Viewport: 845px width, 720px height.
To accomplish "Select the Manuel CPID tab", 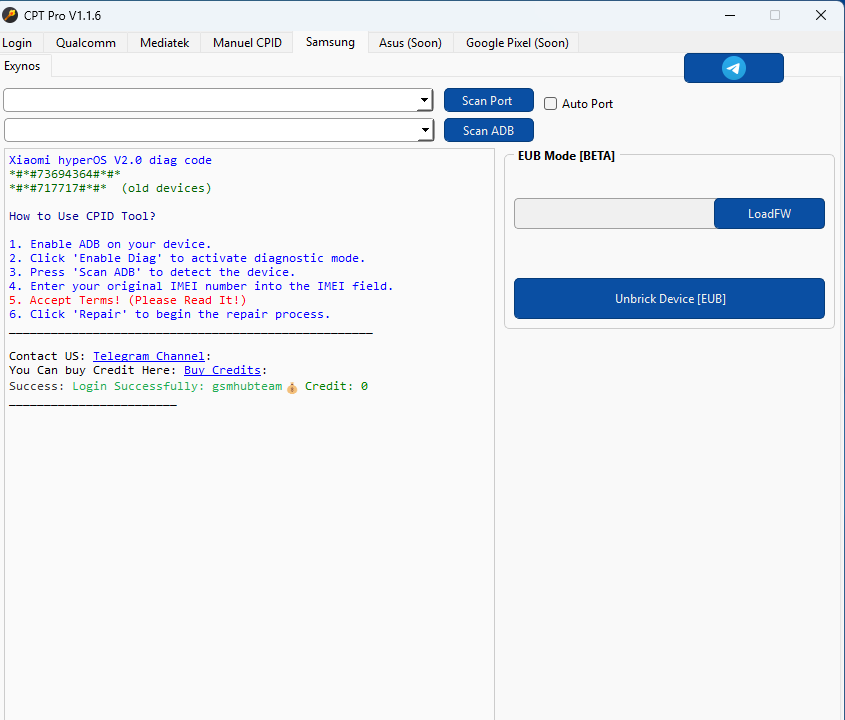I will [x=247, y=43].
